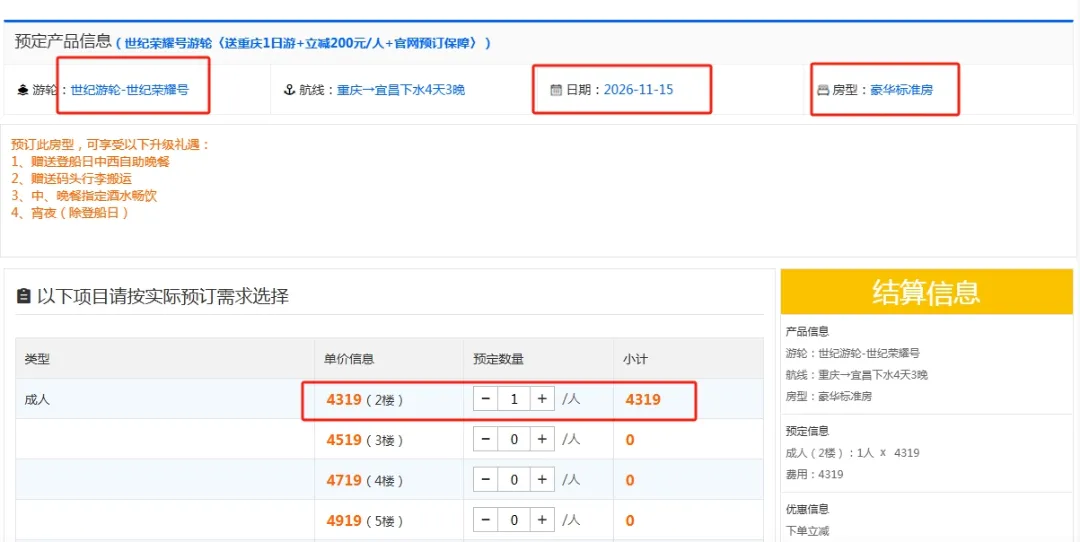Click the 费用：4319 summary line
This screenshot has width=1080, height=542.
(x=815, y=474)
